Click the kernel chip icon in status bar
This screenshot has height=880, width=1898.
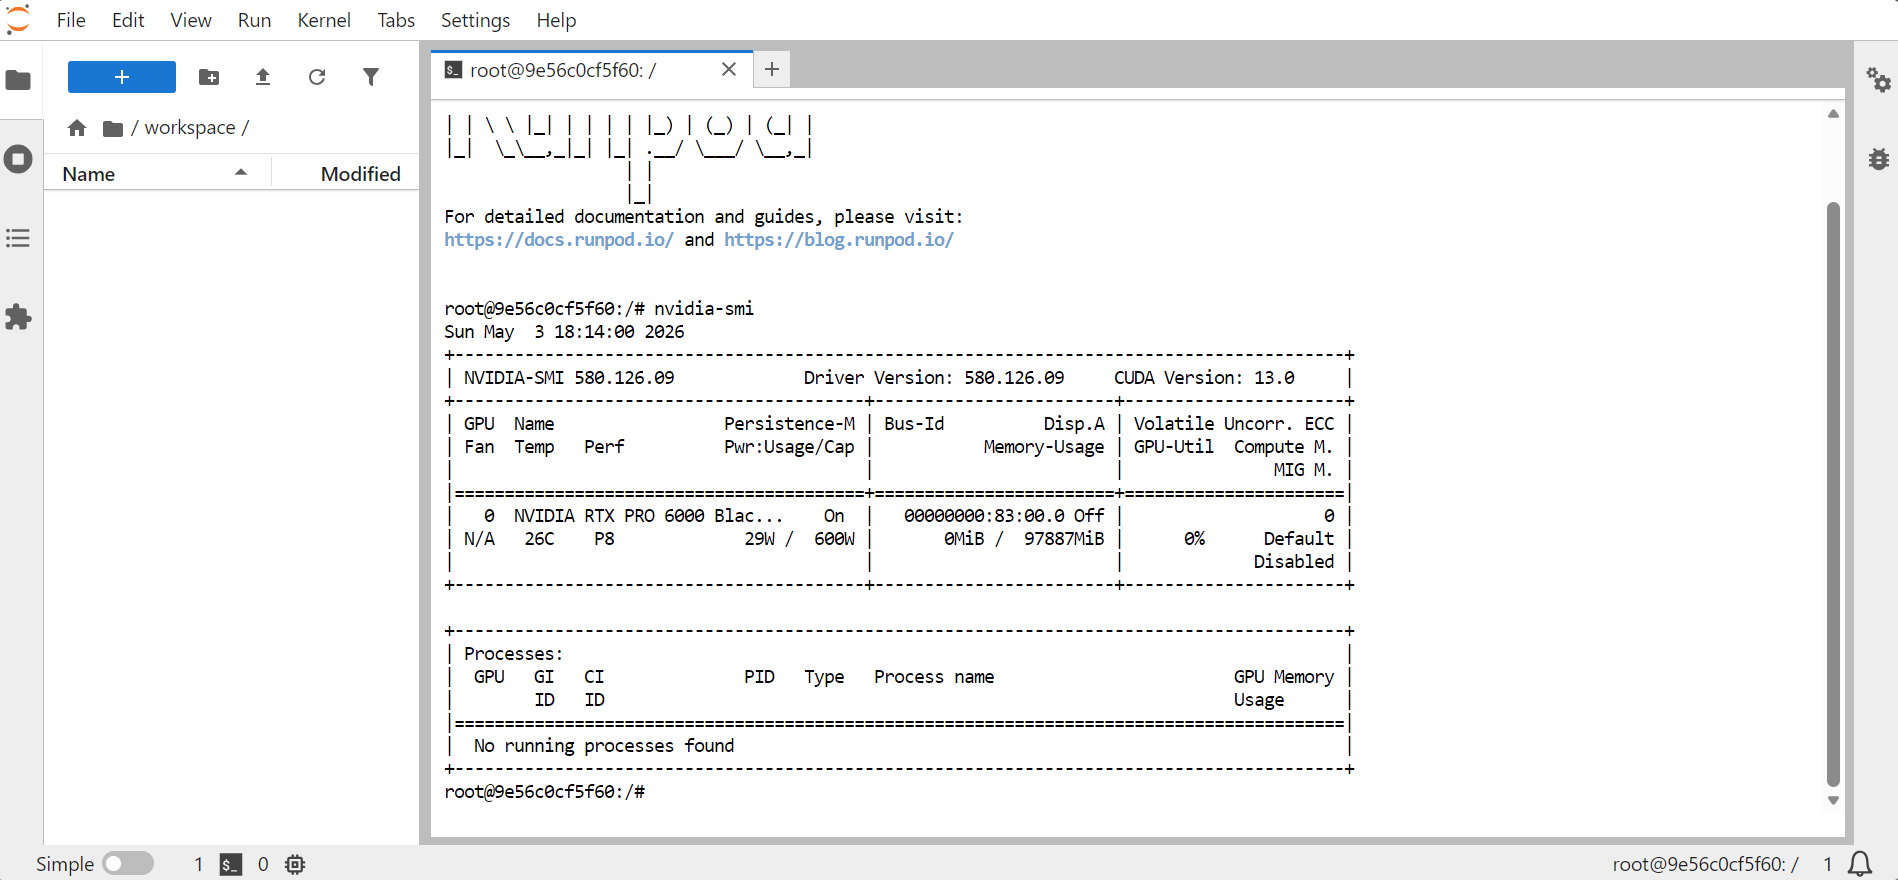point(295,864)
